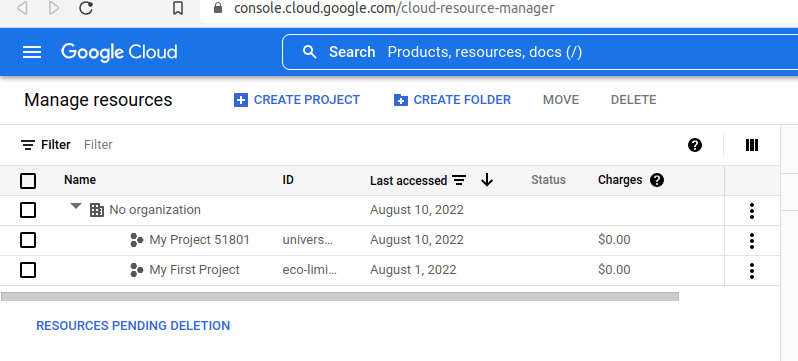Viewport: 798px width, 361px height.
Task: Click CREATE PROJECT button
Action: coord(297,100)
